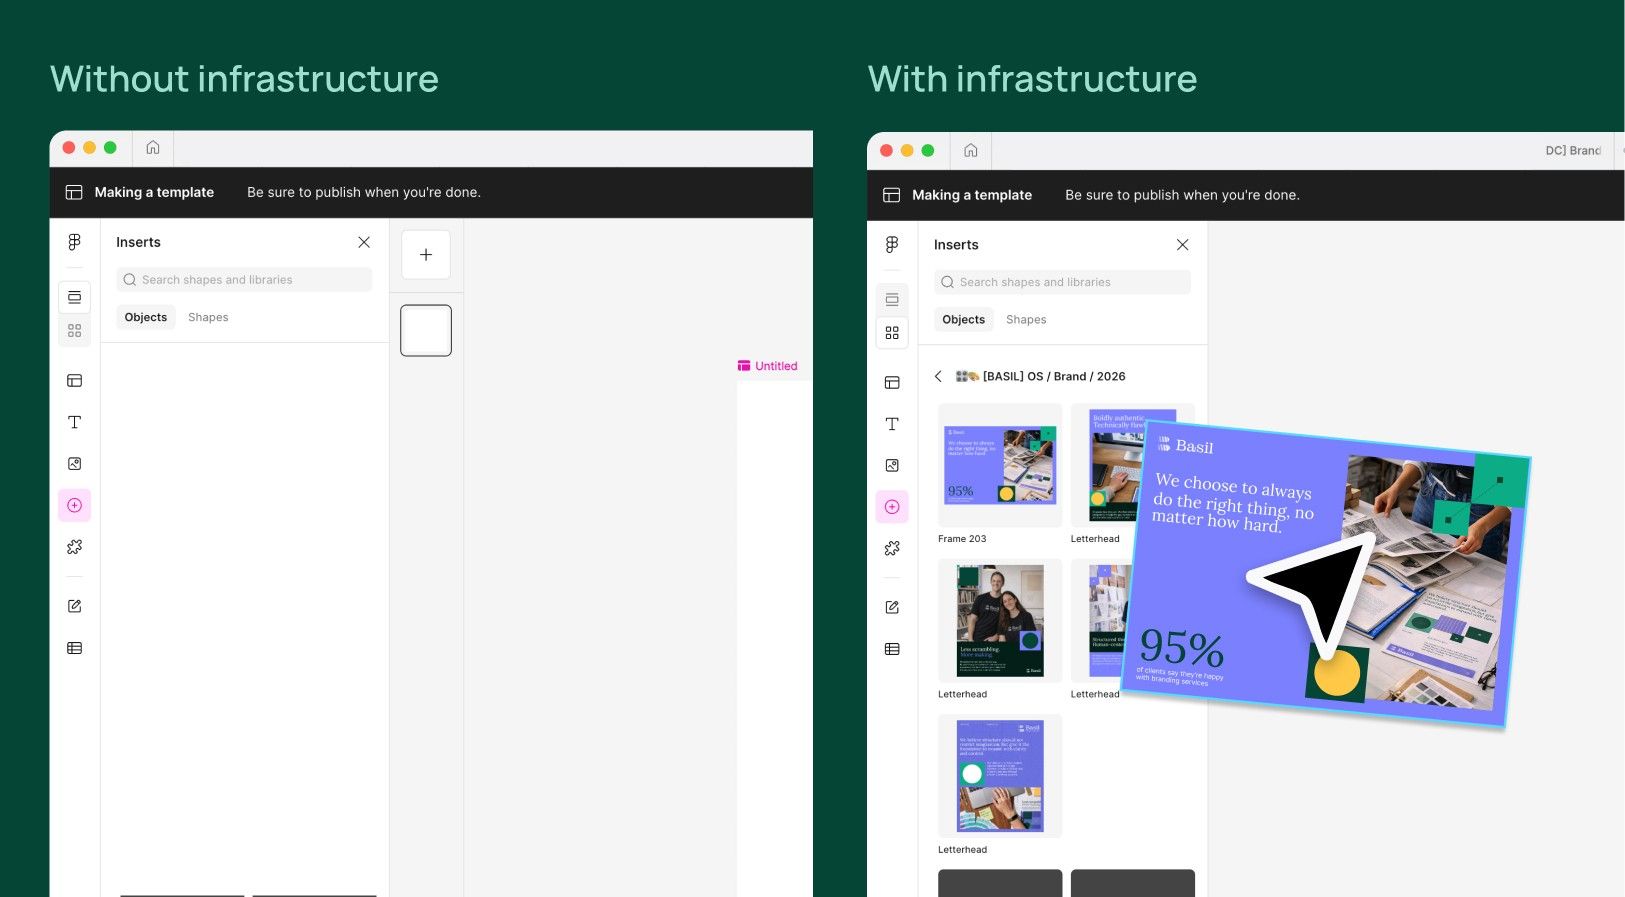Screen dimensions: 1625x897
Task: Open the Objects tab in the right window
Action: [964, 319]
